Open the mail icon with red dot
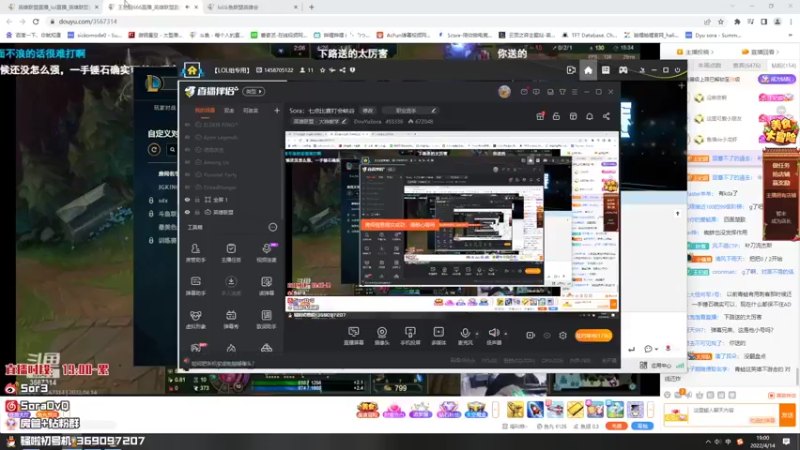Screen dimensions: 800x450 [x=524, y=92]
